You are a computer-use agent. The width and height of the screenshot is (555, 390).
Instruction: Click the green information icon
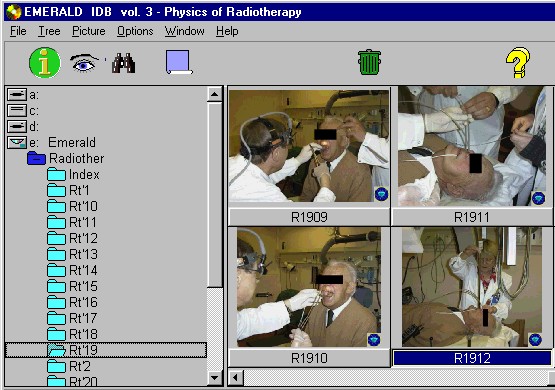(45, 63)
